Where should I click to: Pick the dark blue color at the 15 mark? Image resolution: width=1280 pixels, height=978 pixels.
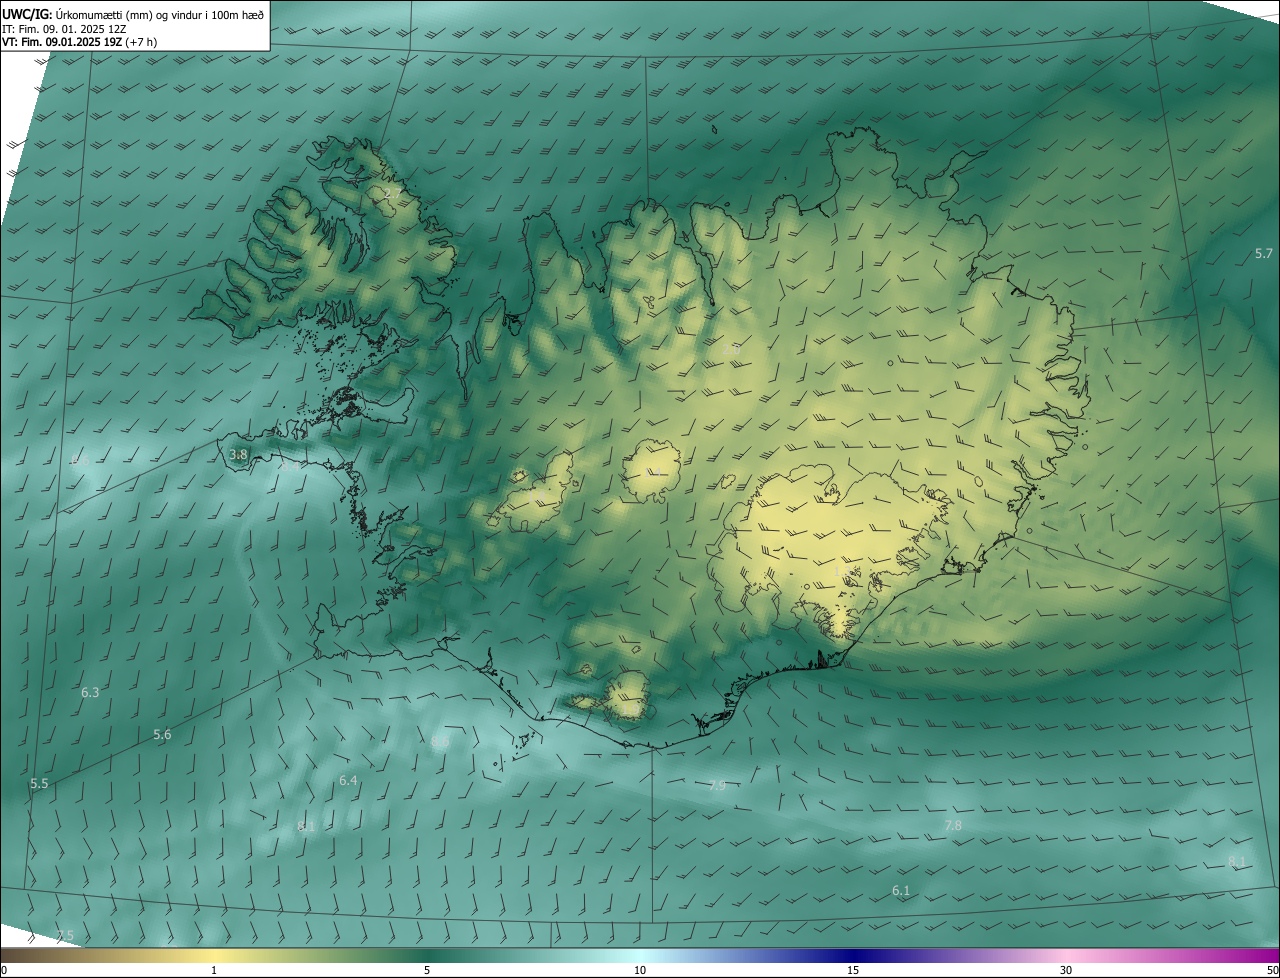(x=853, y=955)
